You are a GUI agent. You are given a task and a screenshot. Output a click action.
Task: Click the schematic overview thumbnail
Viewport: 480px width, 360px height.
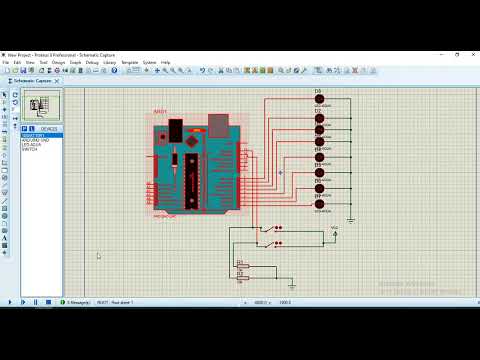(x=42, y=105)
